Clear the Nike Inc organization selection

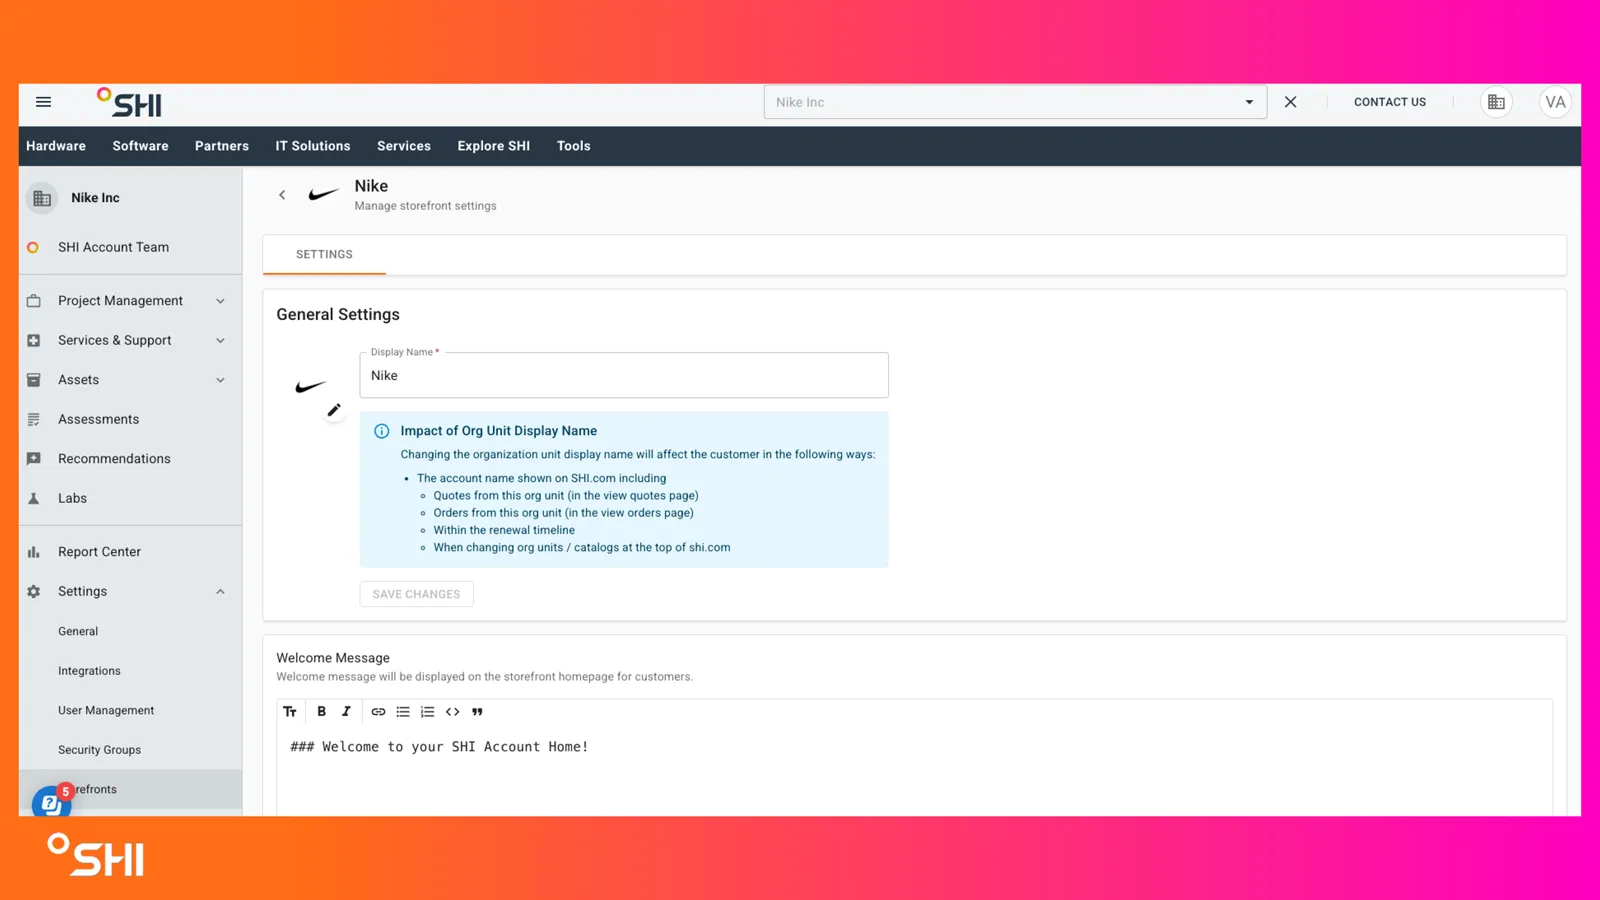[1291, 102]
